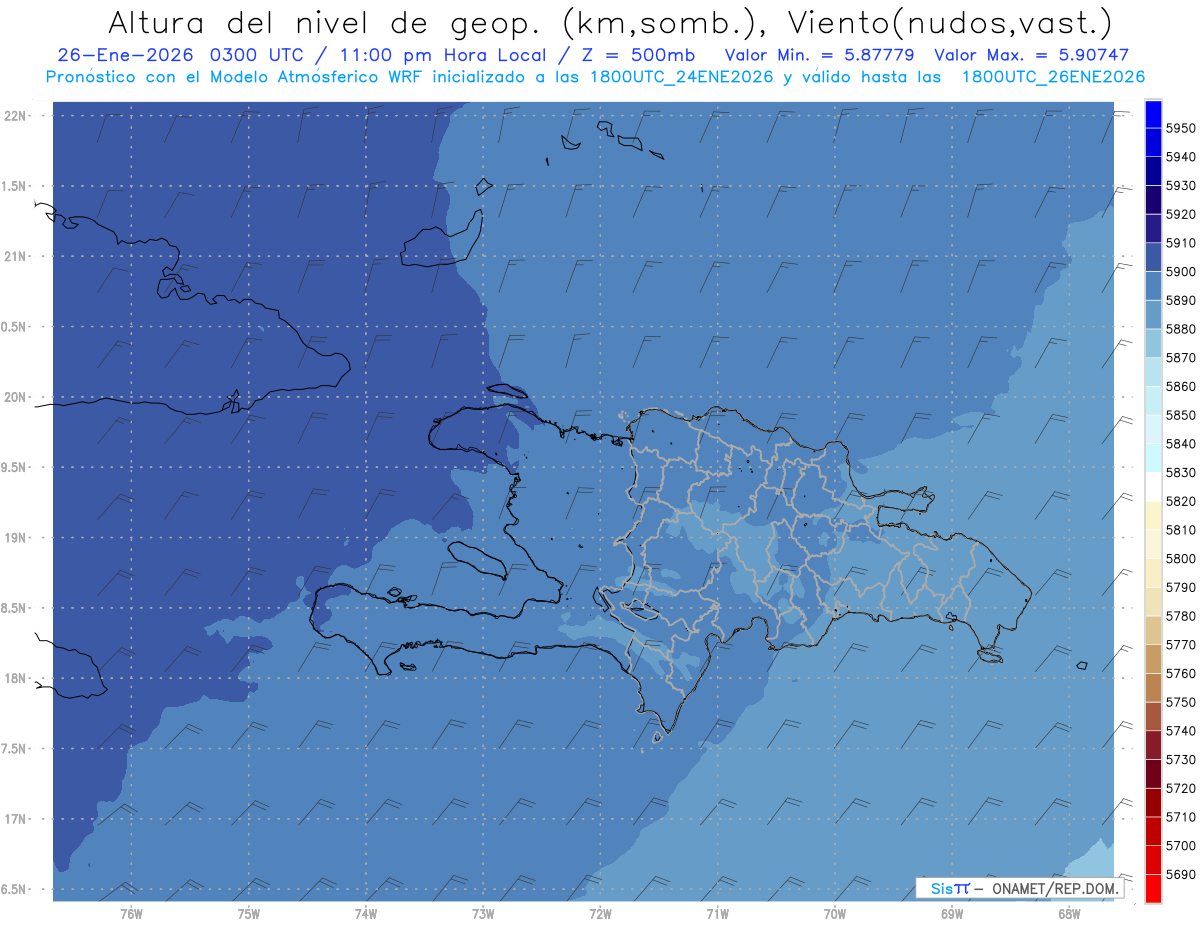Click the '70W' longitude axis label
Image resolution: width=1200 pixels, height=927 pixels.
point(835,914)
